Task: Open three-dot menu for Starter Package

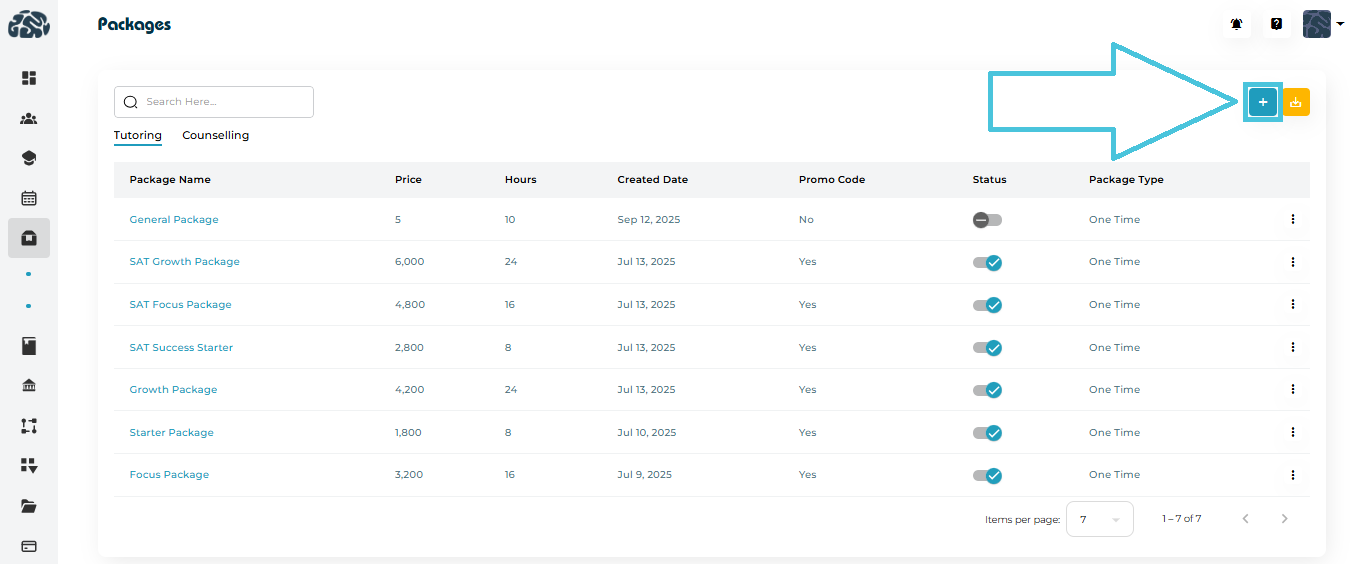Action: 1292,433
